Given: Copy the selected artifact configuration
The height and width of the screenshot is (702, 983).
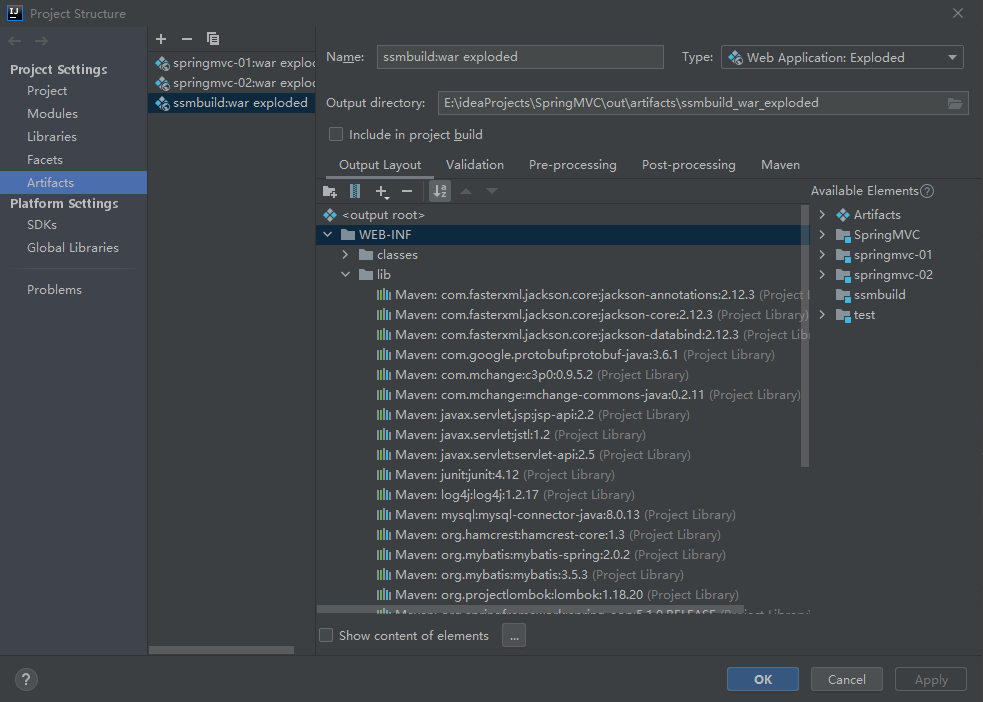Looking at the screenshot, I should click(213, 39).
